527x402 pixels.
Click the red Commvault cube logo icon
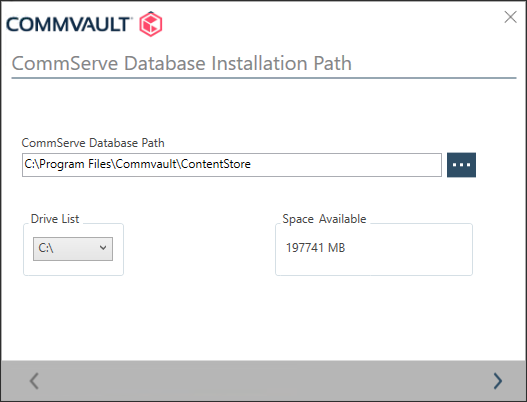coord(151,24)
